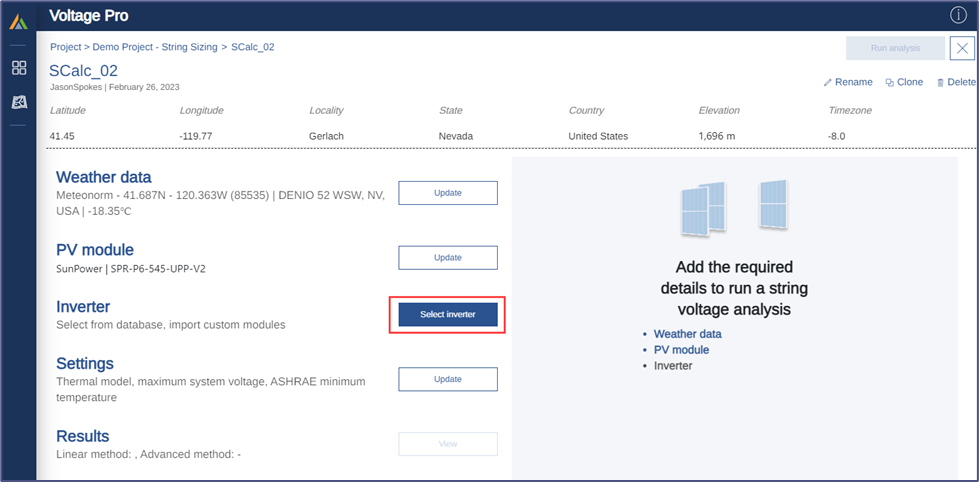Click the Voltage Pro app title
Image resolution: width=979 pixels, height=482 pixels.
[89, 16]
